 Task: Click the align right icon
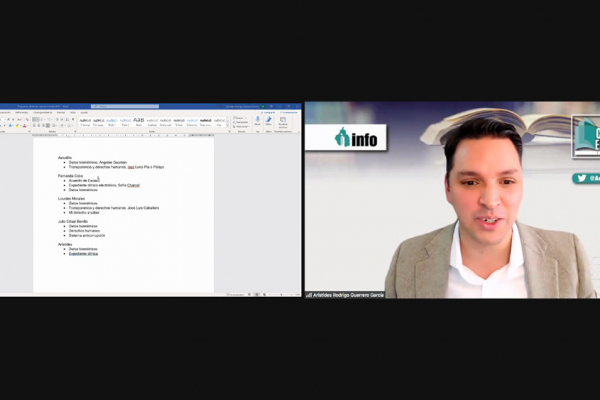43,126
